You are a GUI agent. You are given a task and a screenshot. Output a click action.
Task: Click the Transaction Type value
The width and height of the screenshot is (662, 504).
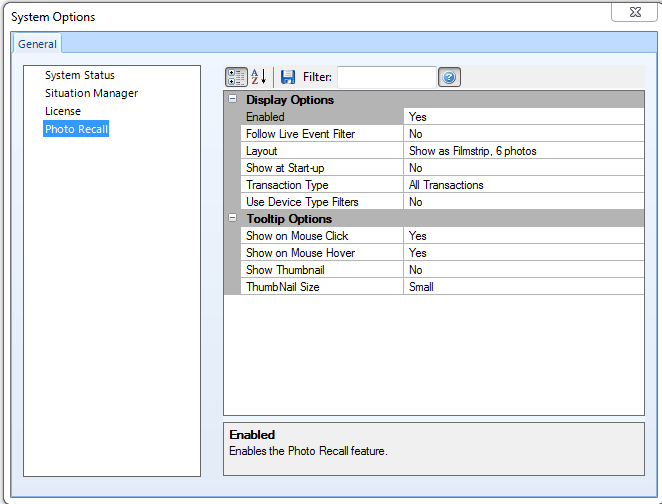click(x=523, y=185)
